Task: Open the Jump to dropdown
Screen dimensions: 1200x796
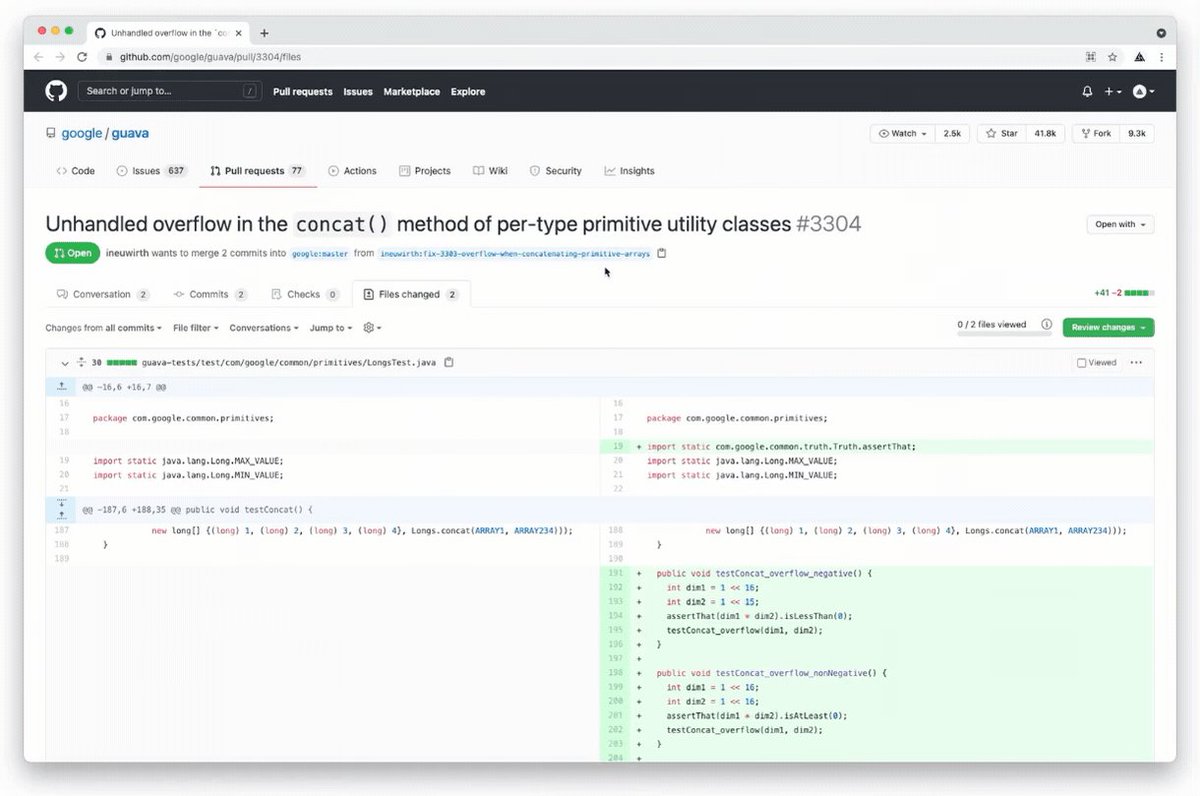Action: coord(330,328)
